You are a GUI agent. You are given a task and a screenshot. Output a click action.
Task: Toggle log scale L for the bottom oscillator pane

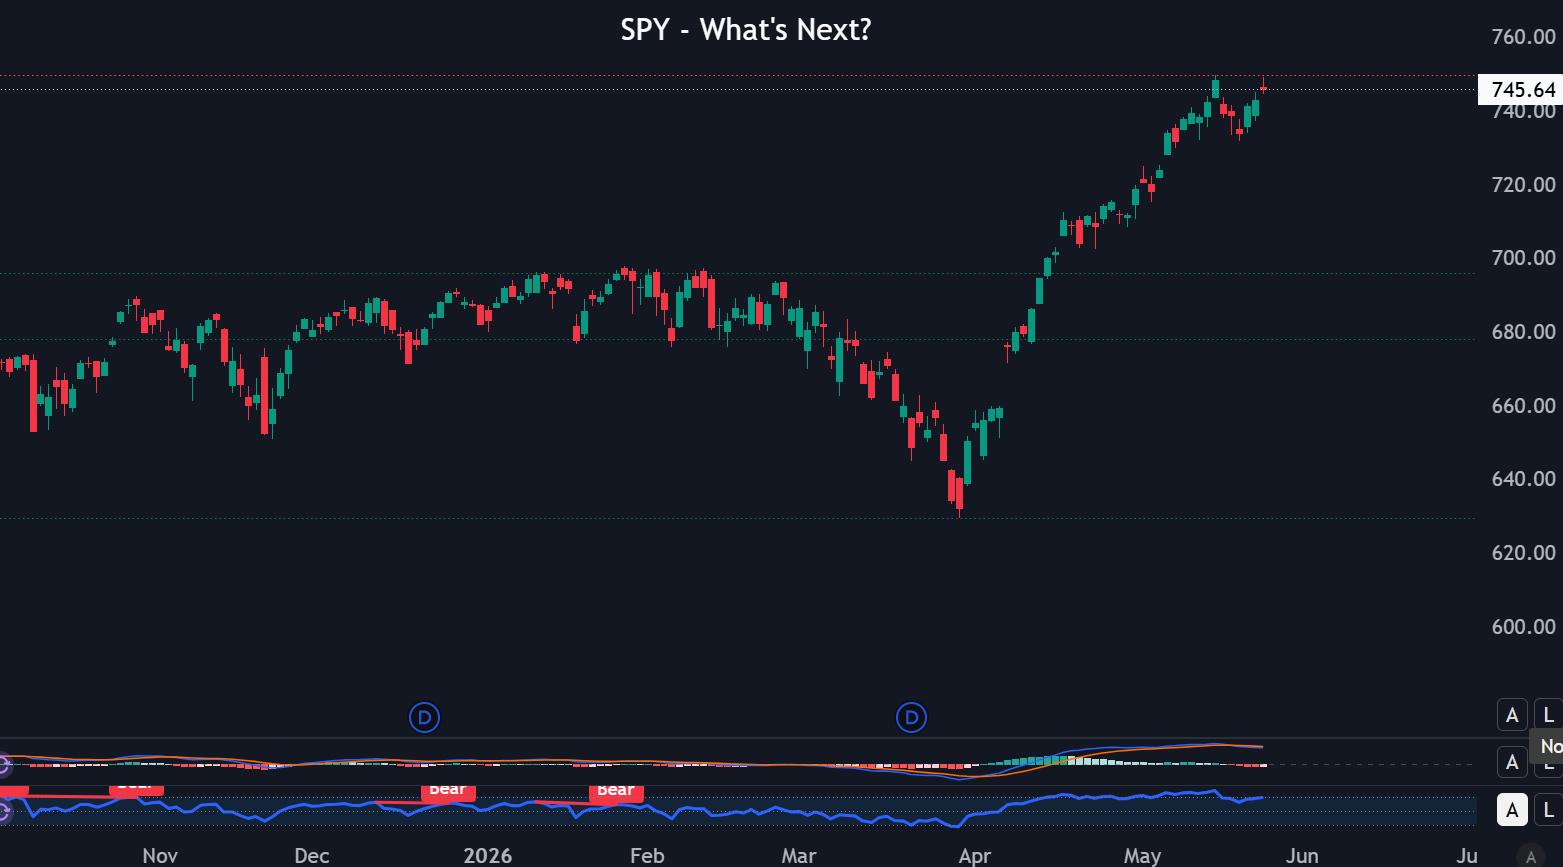pyautogui.click(x=1549, y=810)
